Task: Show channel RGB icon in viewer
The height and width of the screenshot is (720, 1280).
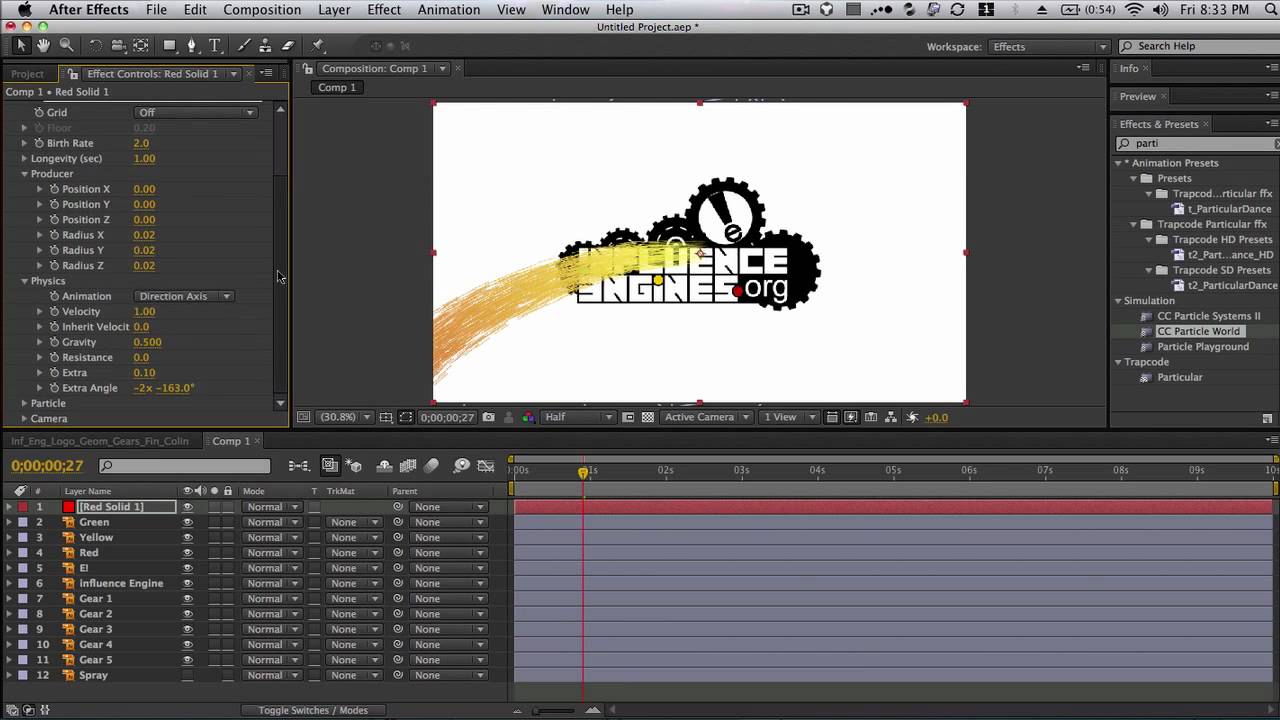Action: 528,417
